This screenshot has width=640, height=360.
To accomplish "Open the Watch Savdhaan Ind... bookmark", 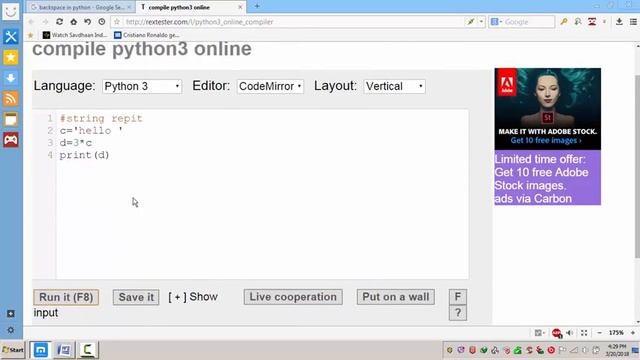I will pos(75,35).
